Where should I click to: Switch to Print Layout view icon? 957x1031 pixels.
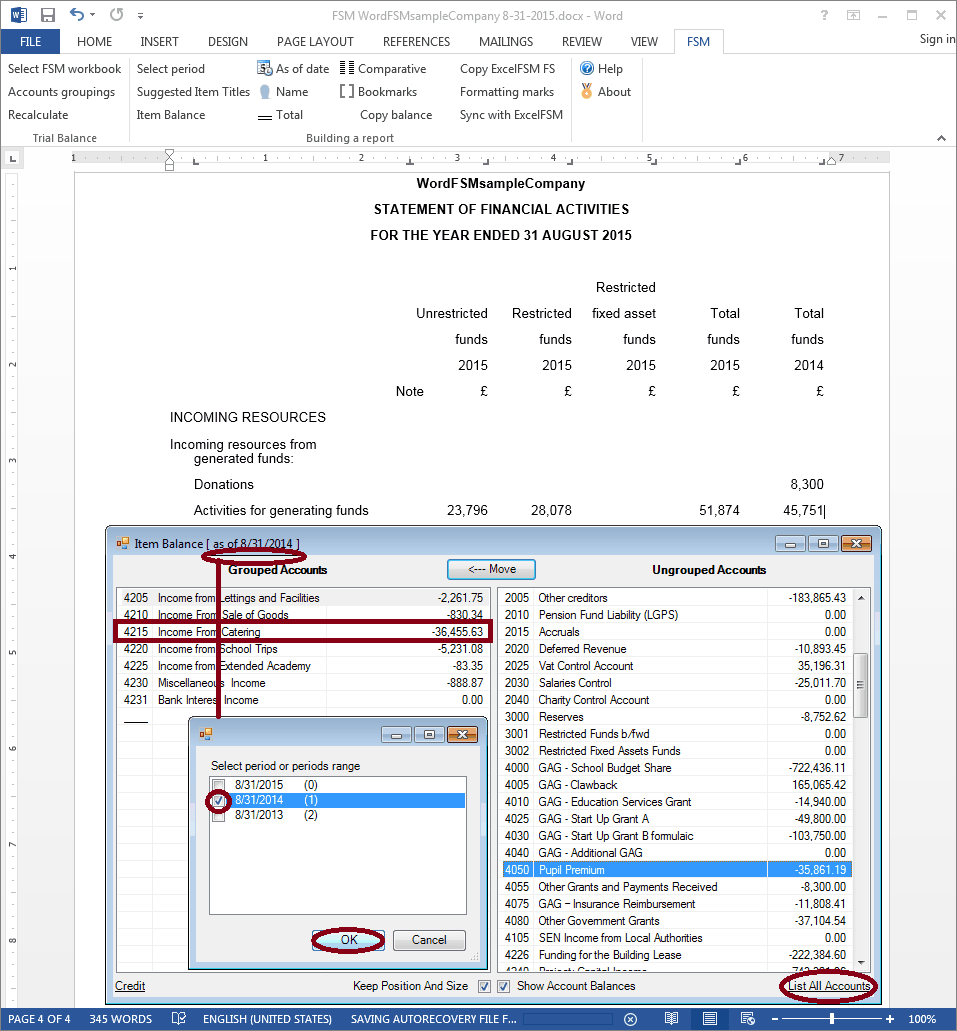coord(710,1019)
